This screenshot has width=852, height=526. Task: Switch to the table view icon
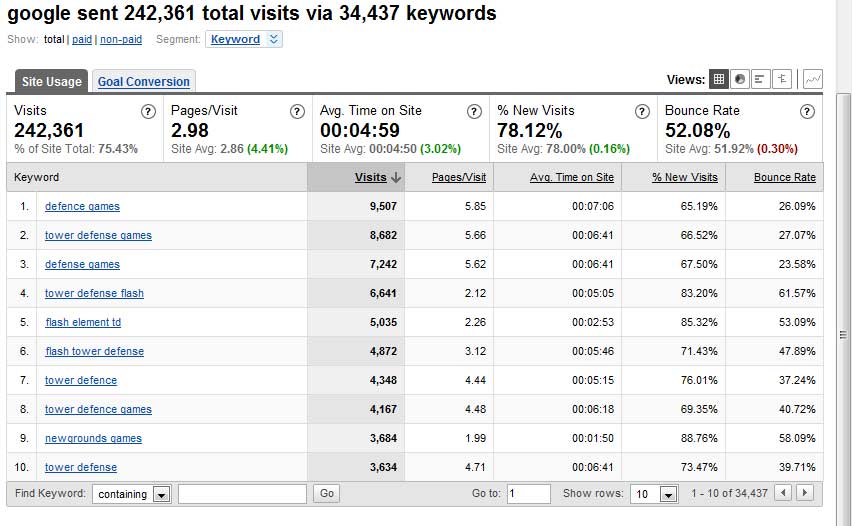(718, 79)
